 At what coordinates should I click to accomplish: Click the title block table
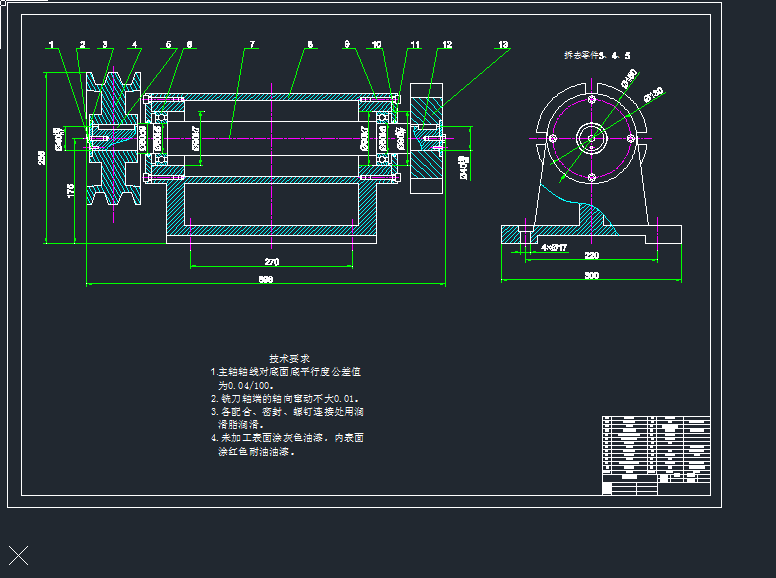click(656, 455)
